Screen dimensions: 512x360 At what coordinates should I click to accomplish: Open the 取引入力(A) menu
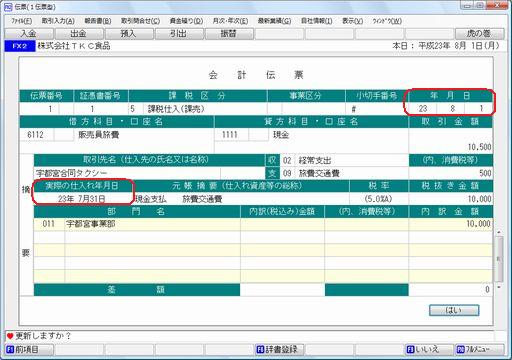pyautogui.click(x=58, y=21)
